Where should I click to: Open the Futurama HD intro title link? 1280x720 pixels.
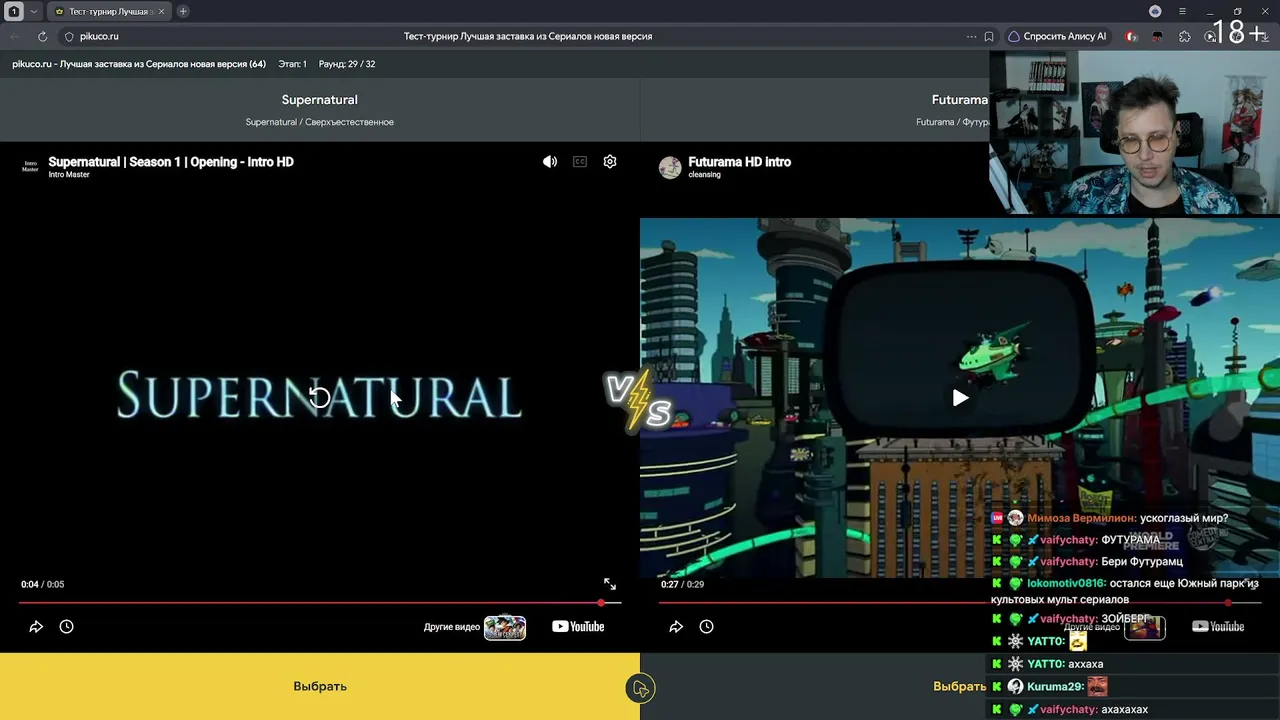pos(740,162)
